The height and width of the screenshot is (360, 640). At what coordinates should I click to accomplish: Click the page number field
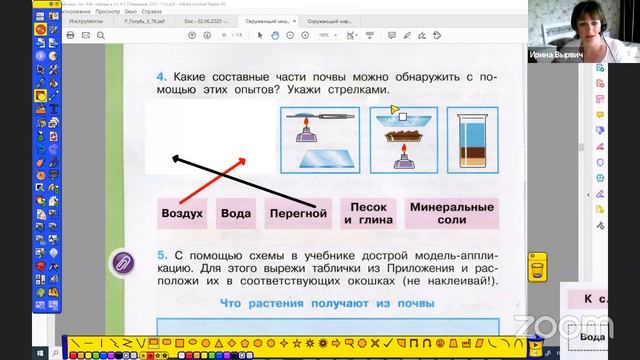tap(224, 36)
